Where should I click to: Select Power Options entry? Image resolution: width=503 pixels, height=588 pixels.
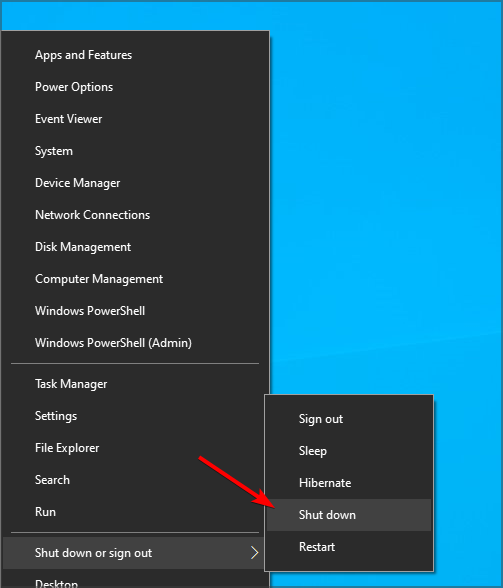pyautogui.click(x=135, y=87)
